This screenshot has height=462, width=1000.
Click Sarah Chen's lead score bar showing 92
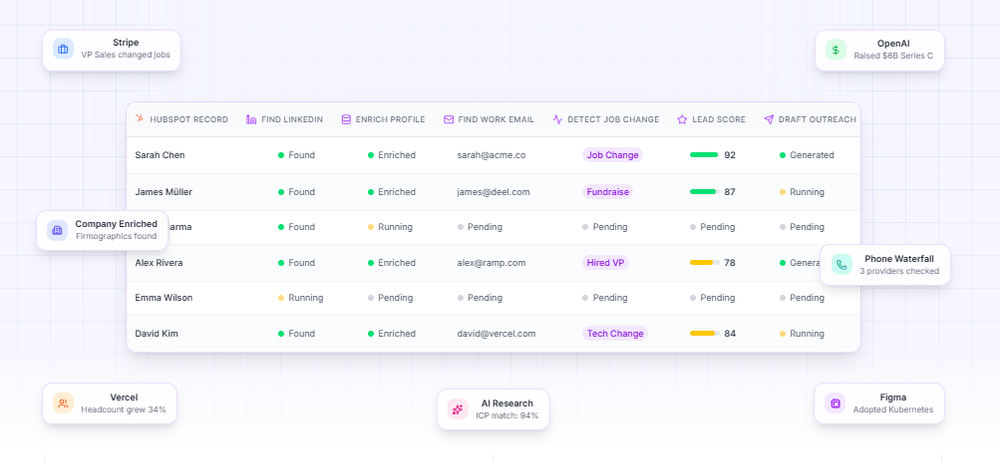tap(705, 155)
